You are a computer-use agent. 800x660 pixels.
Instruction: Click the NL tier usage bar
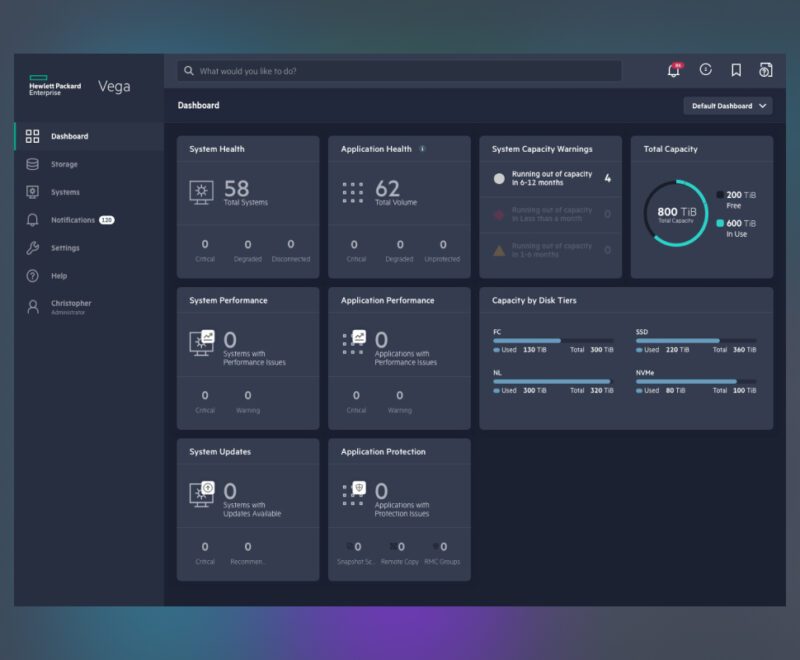pos(553,382)
